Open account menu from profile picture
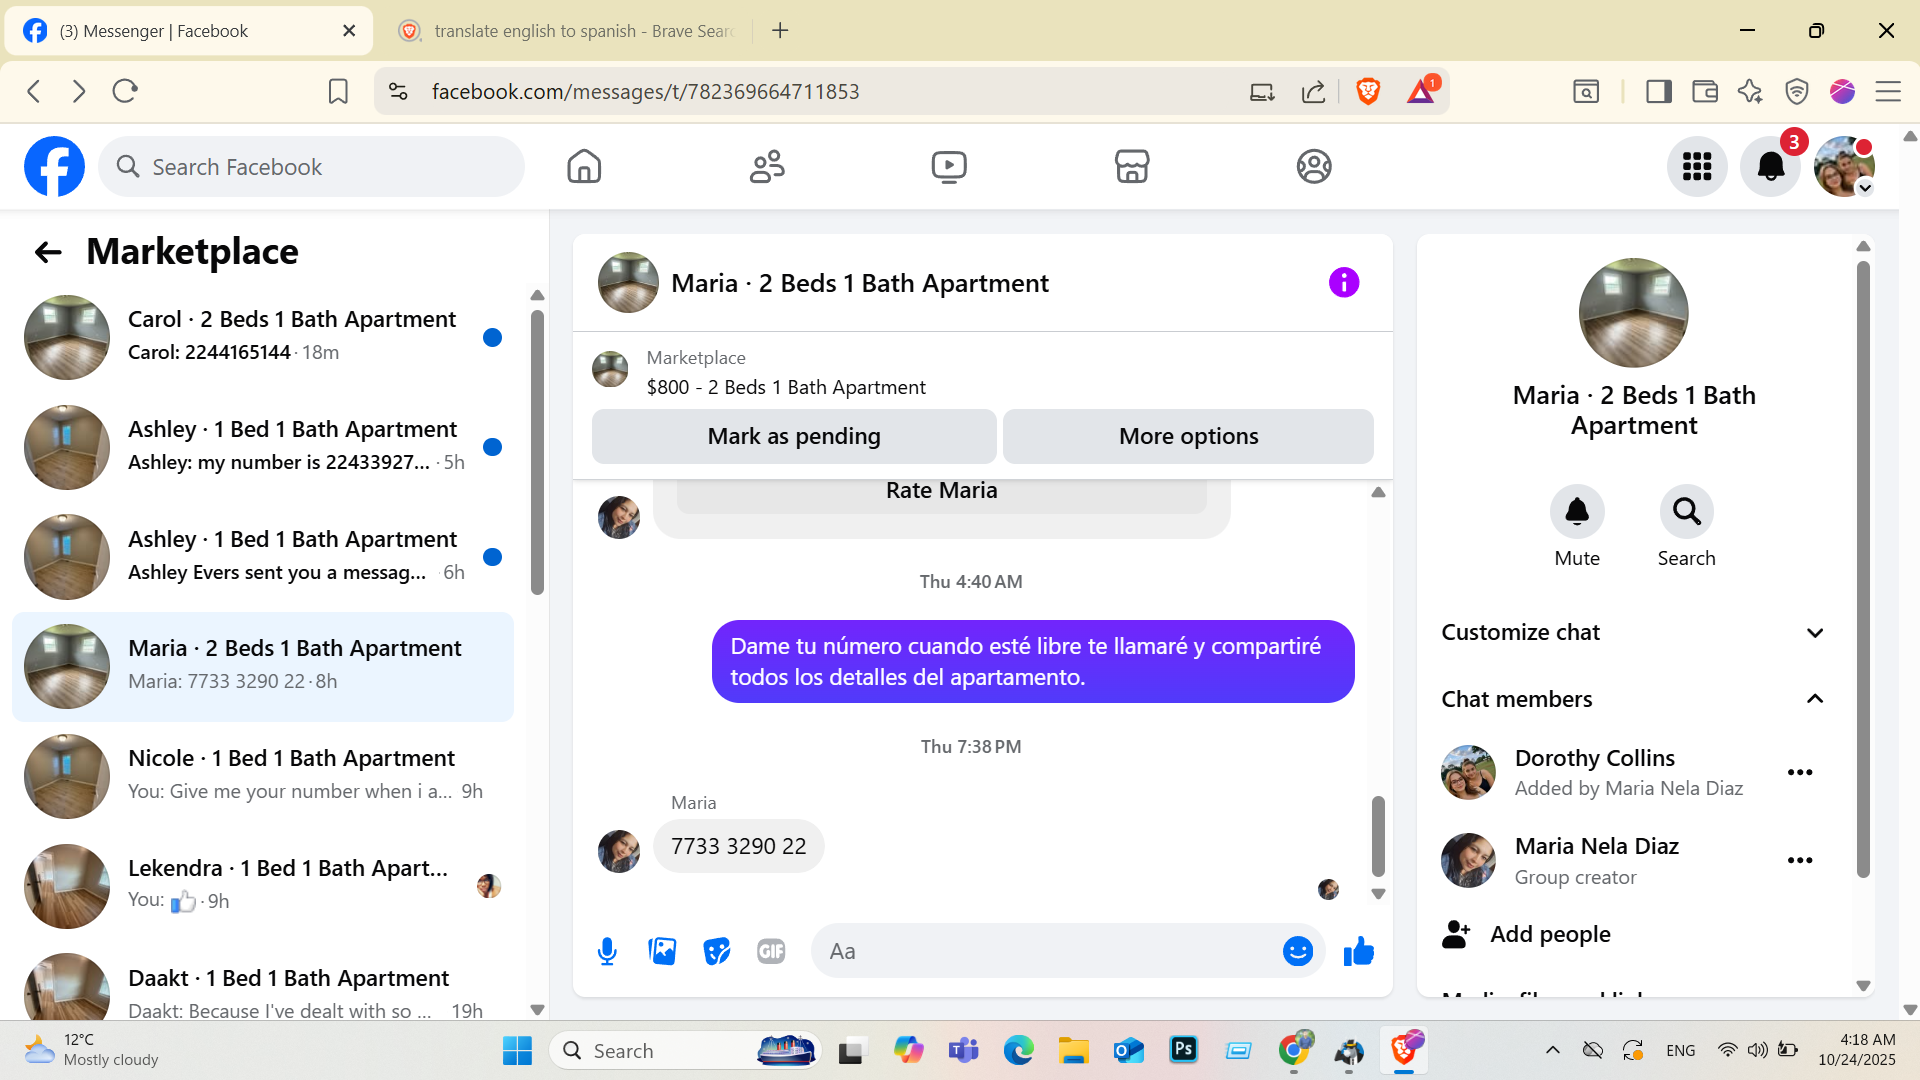1920x1080 pixels. point(1844,166)
